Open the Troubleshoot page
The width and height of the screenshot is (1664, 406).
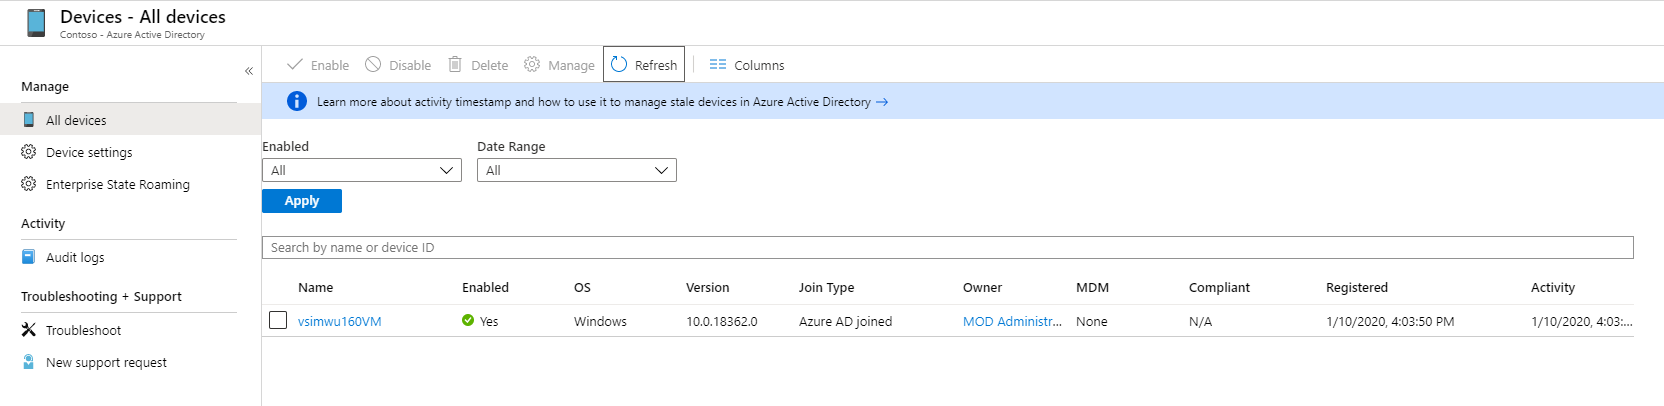point(83,330)
